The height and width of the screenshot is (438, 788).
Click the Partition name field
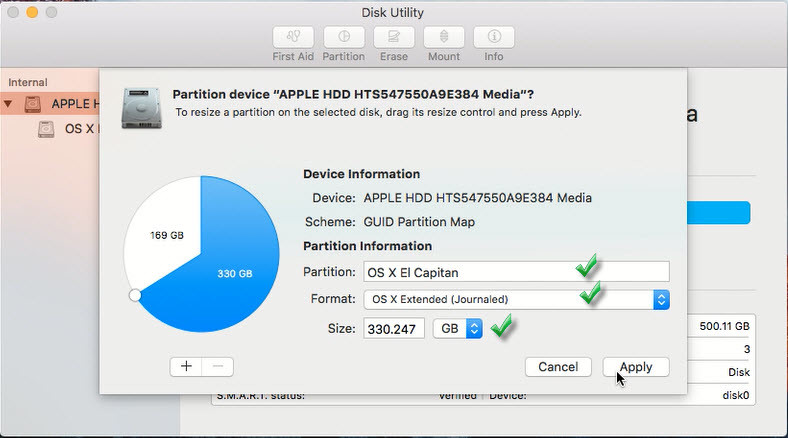click(x=516, y=272)
